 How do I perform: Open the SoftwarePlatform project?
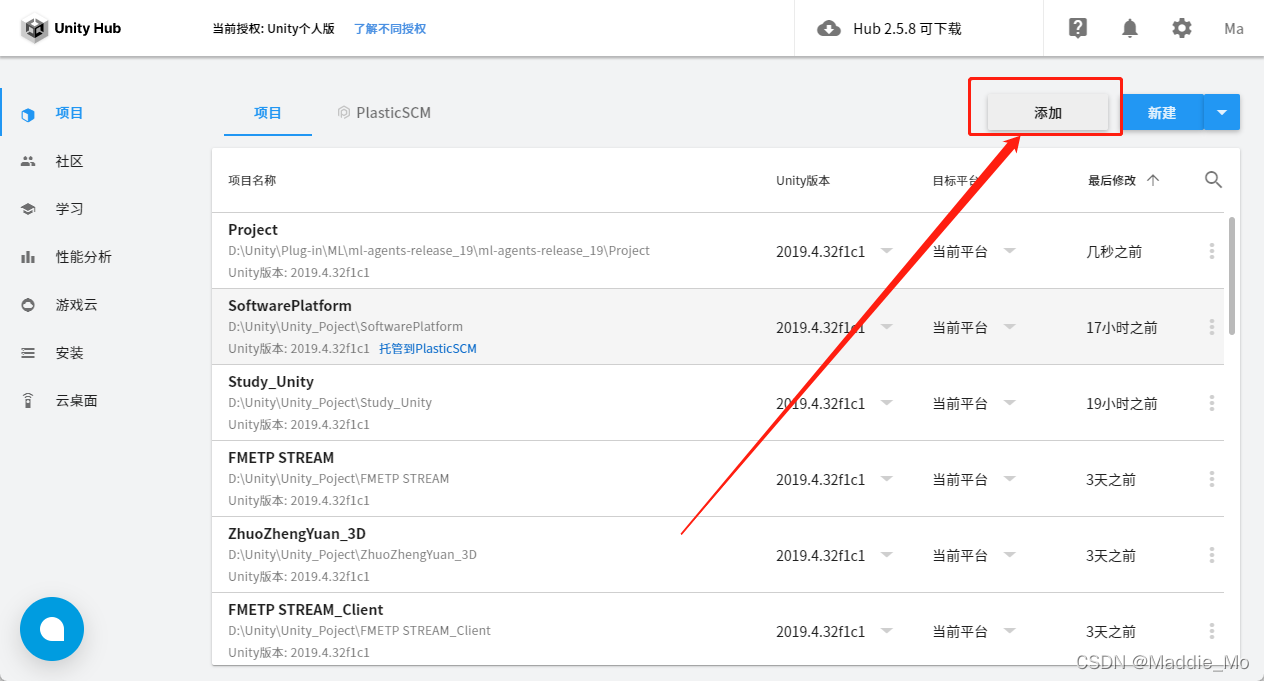pyautogui.click(x=290, y=306)
